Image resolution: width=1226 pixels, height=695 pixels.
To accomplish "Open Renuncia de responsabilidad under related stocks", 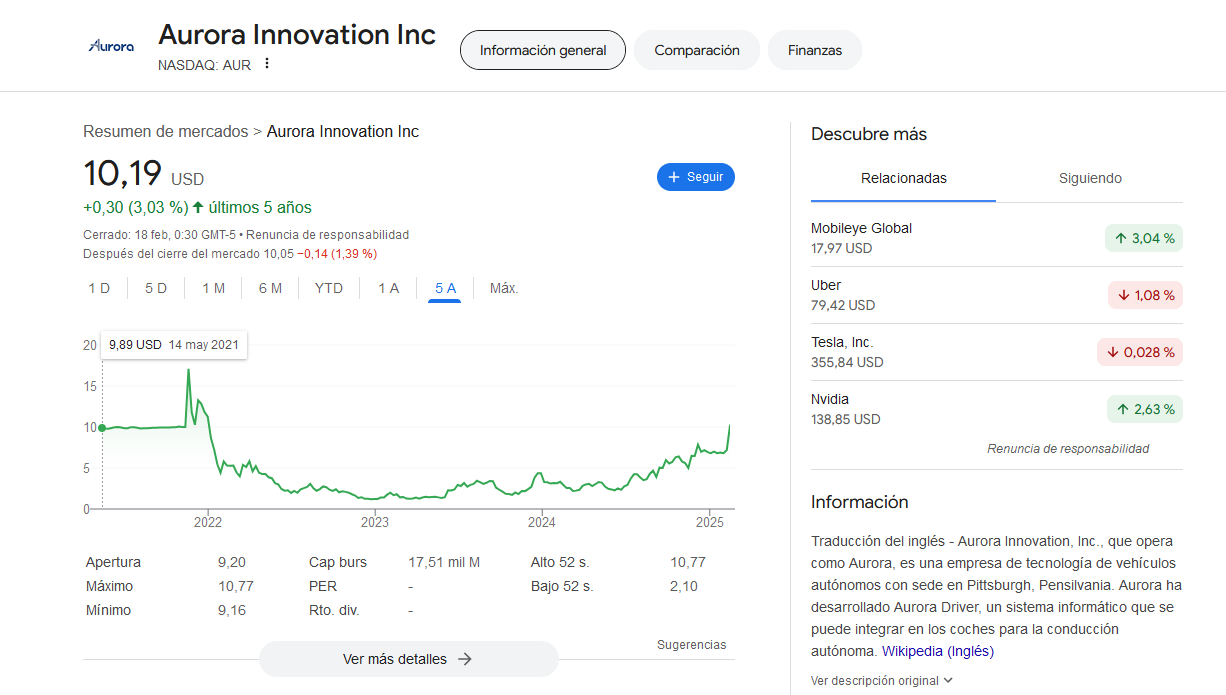I will click(1068, 449).
